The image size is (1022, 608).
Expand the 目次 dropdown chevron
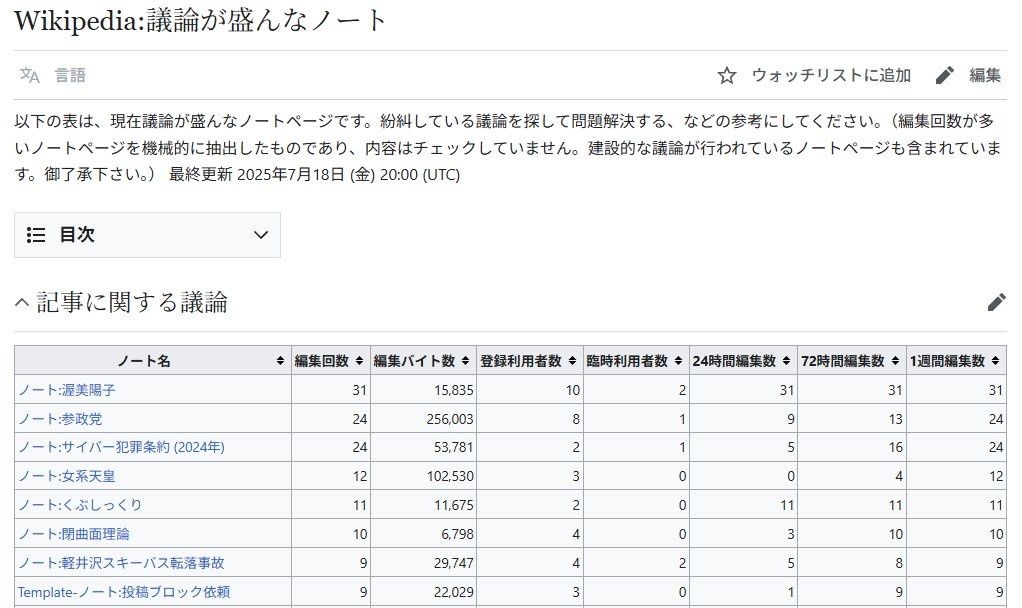pyautogui.click(x=261, y=235)
